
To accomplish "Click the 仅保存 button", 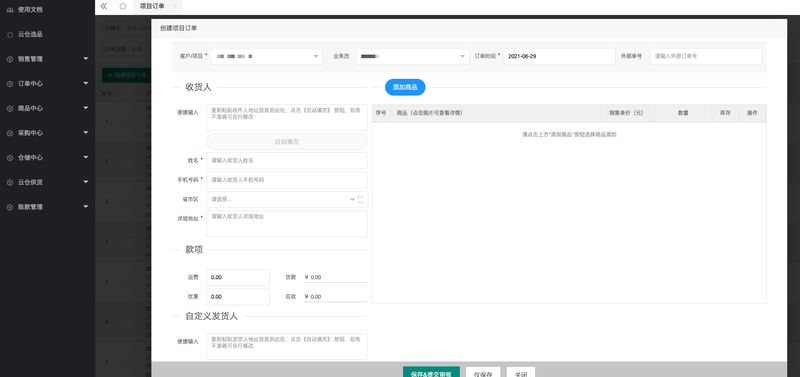I will click(483, 372).
